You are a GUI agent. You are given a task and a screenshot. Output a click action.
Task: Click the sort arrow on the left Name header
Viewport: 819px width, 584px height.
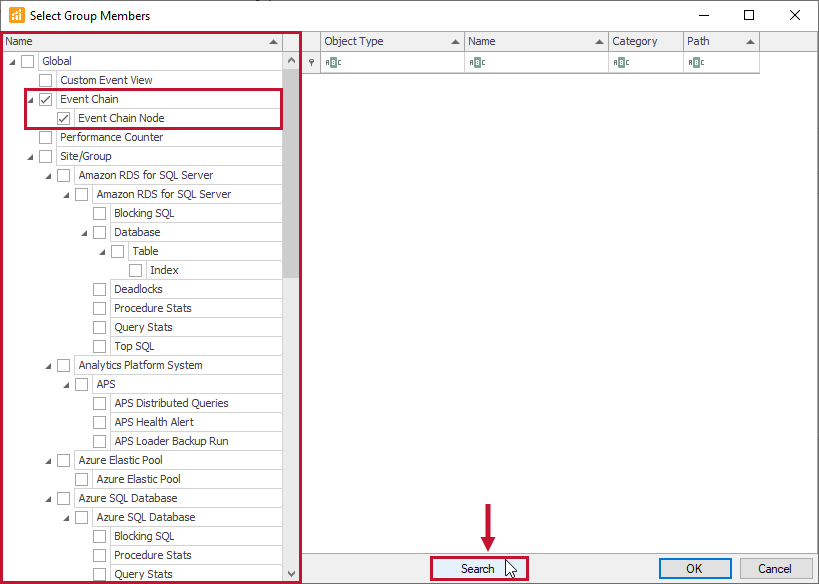tap(272, 41)
